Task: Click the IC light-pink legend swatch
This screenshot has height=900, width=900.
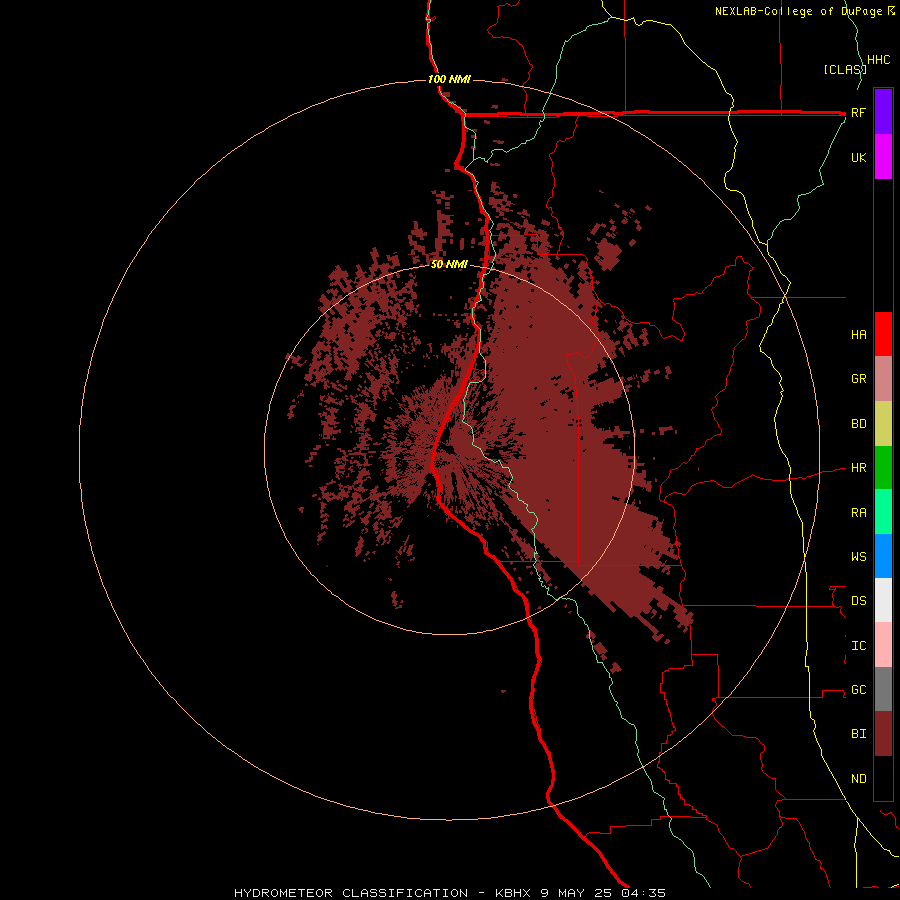Action: click(883, 645)
